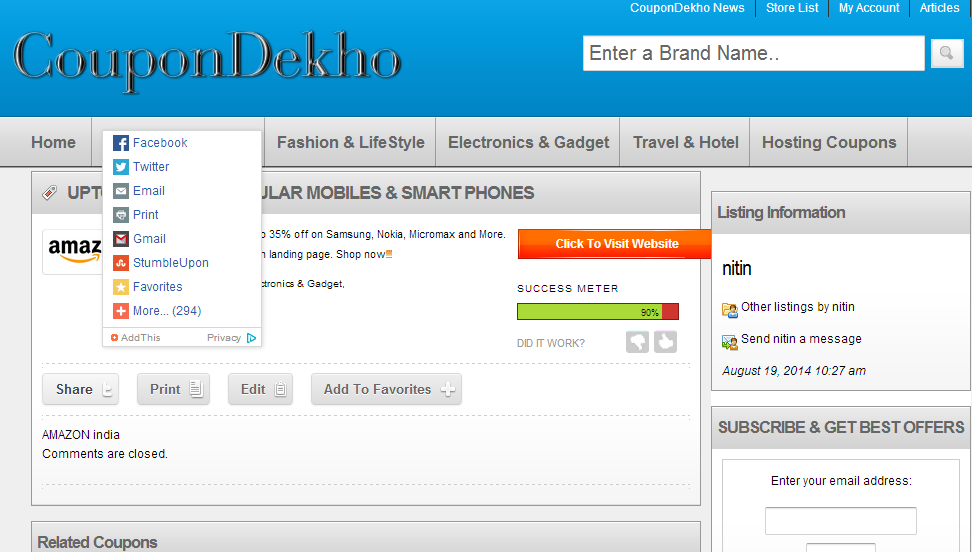Click the Share button
This screenshot has width=972, height=552.
pyautogui.click(x=81, y=389)
